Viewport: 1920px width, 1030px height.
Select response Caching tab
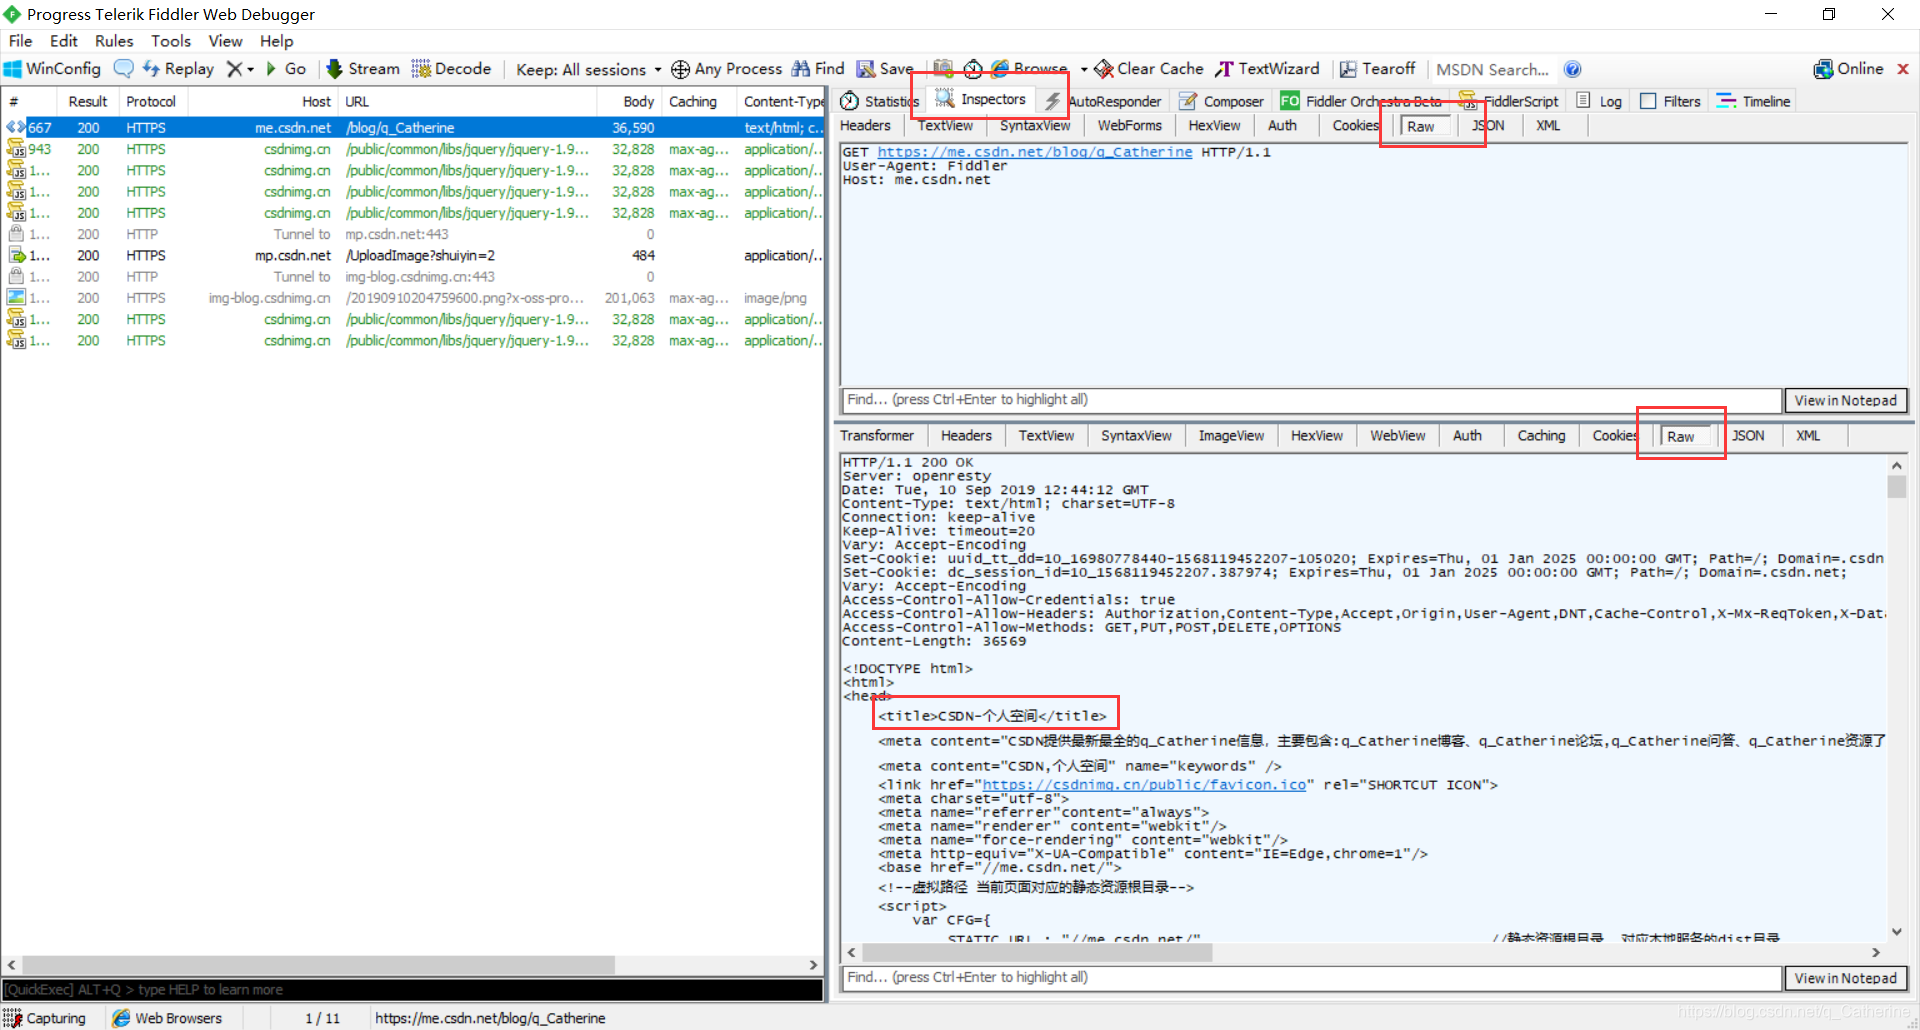click(1541, 435)
